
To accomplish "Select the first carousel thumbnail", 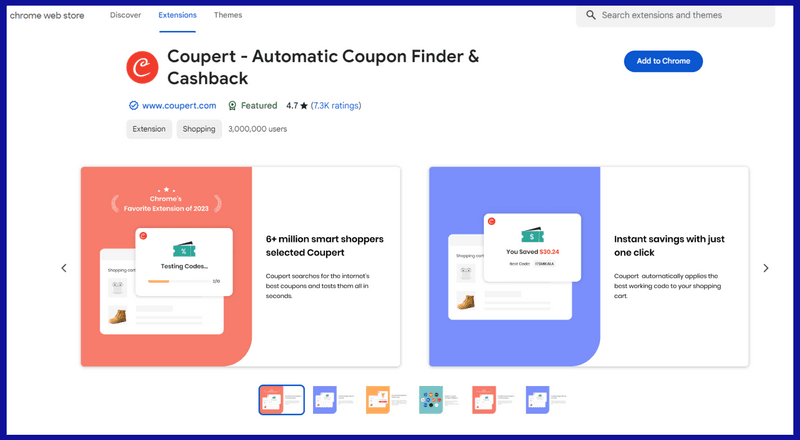I will pyautogui.click(x=281, y=400).
